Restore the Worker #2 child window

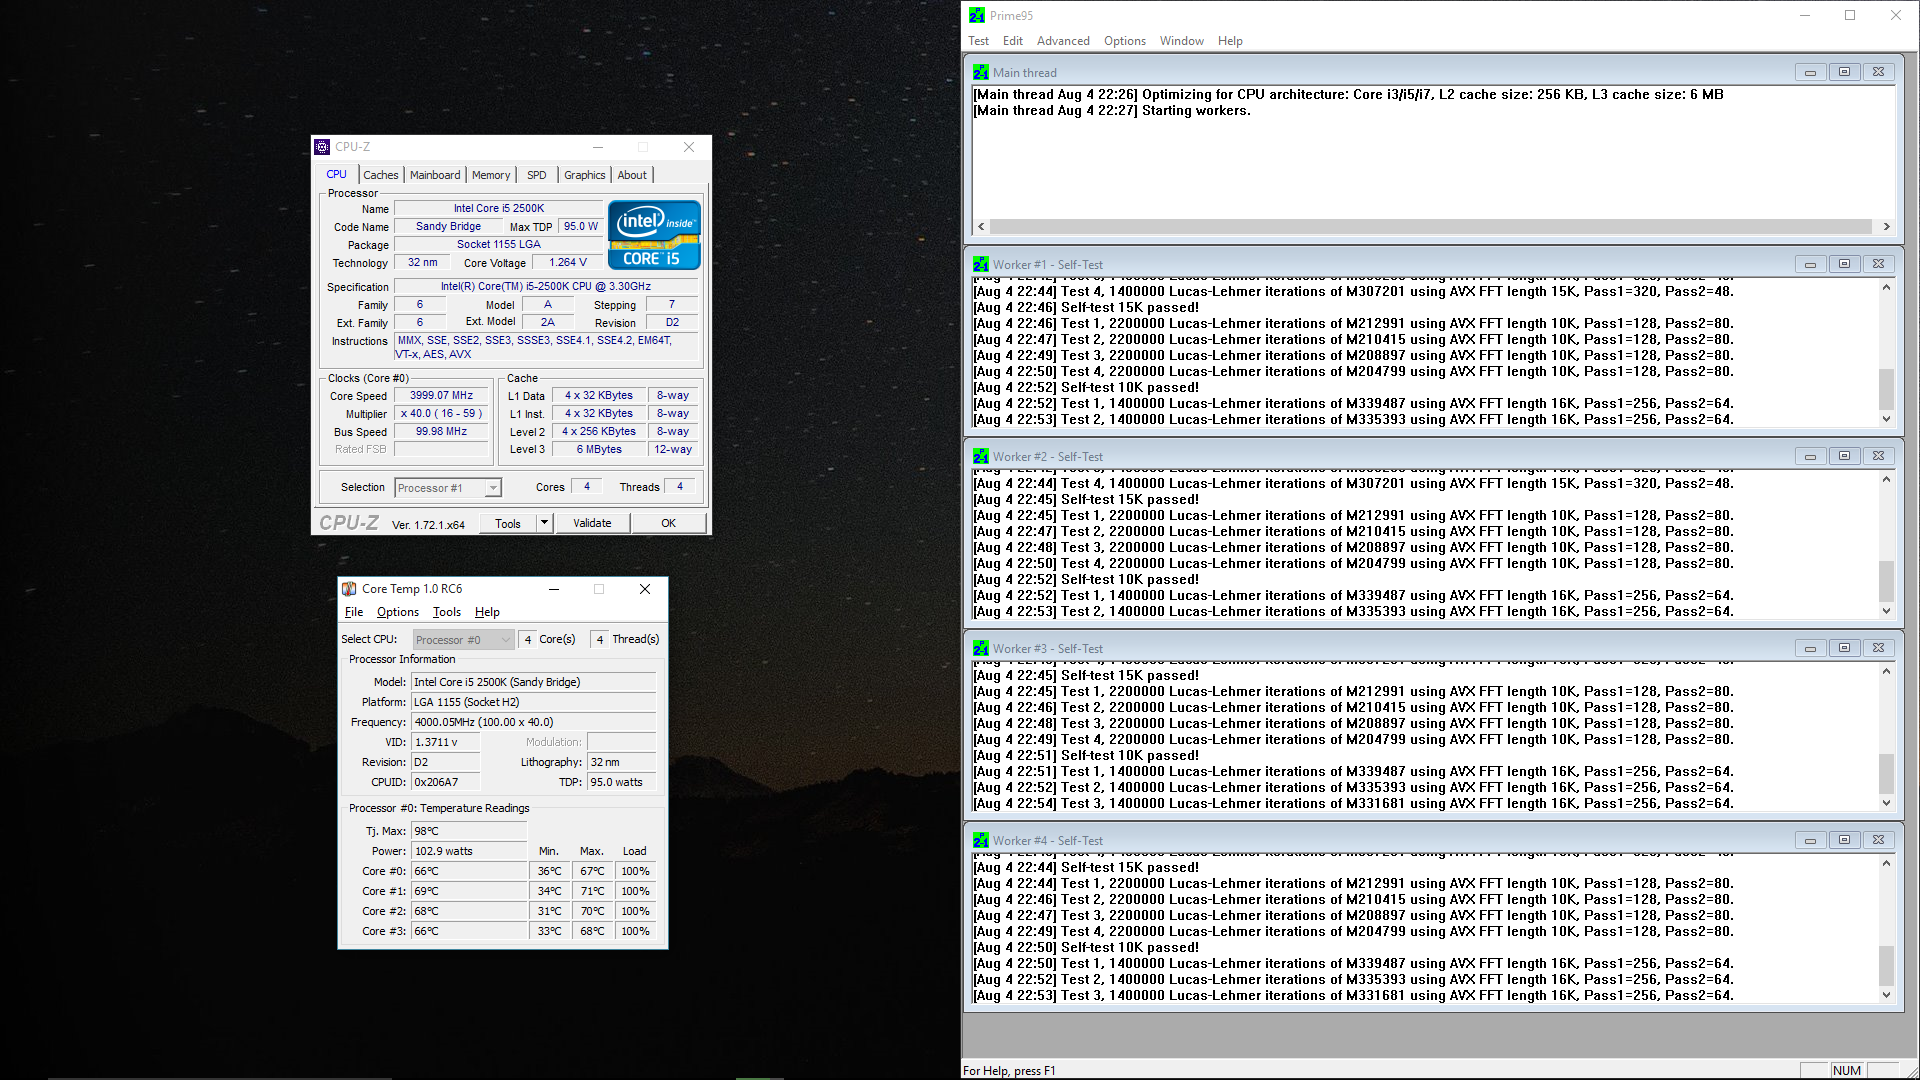[1844, 456]
